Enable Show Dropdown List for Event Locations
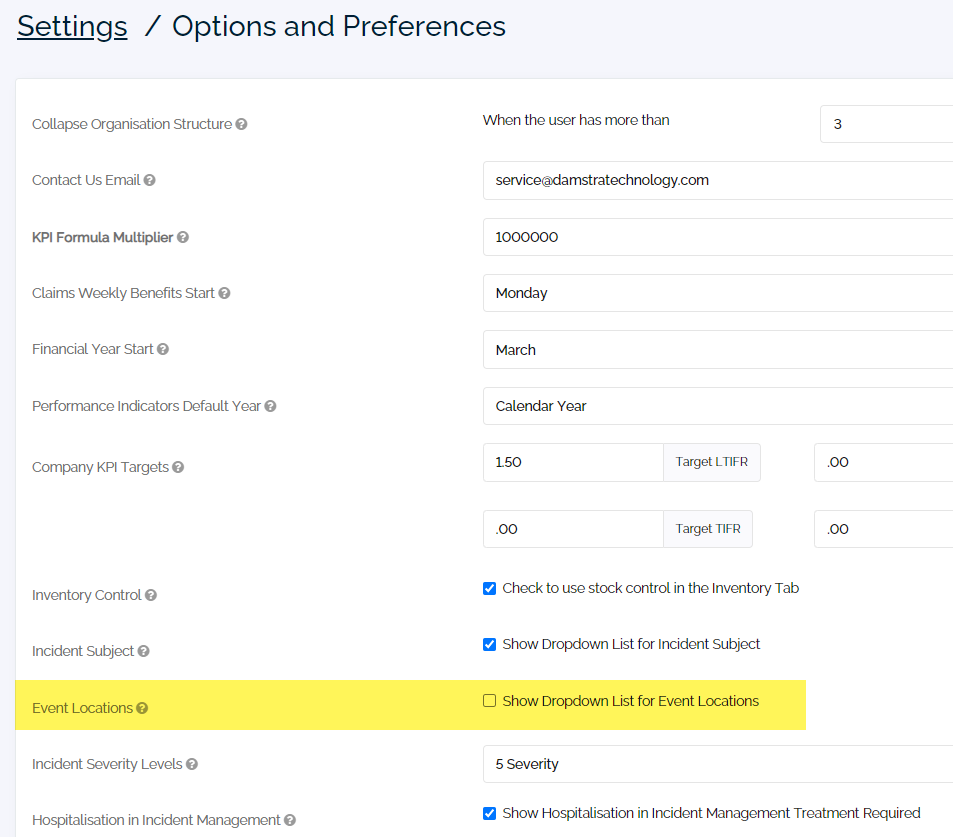 coord(489,701)
